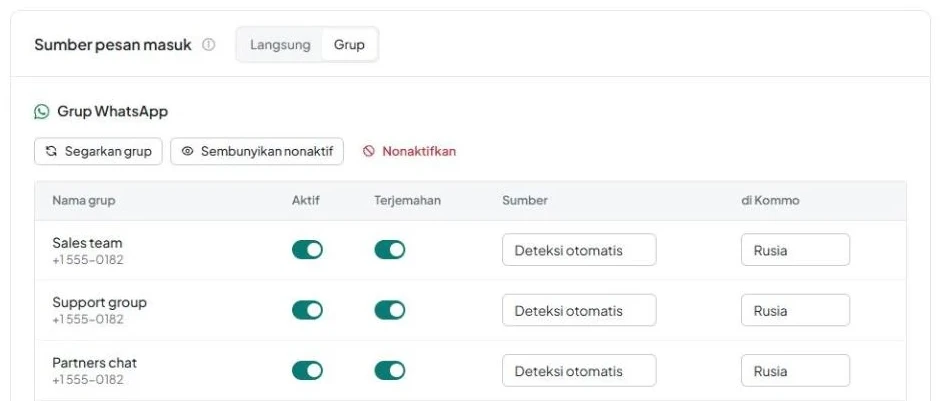Image resolution: width=941 pixels, height=401 pixels.
Task: Click phone number under Sales team
Action: tap(88, 260)
